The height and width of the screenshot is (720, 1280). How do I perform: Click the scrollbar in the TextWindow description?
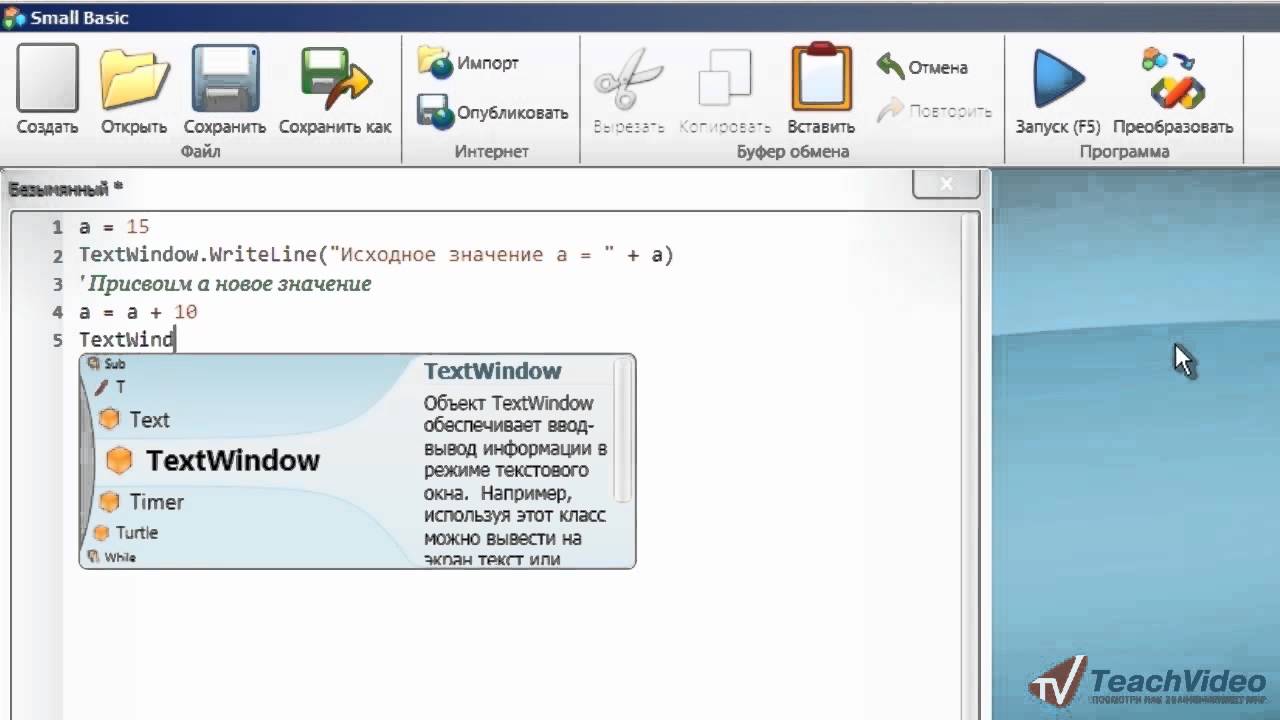click(x=623, y=430)
